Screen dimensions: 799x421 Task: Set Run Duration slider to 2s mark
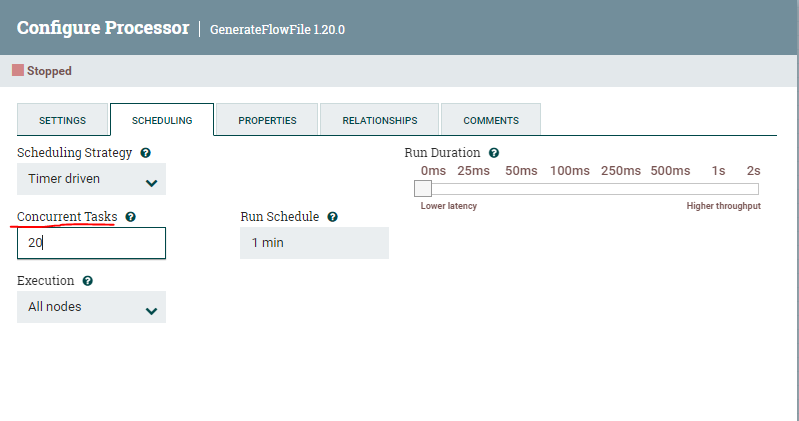pyautogui.click(x=754, y=188)
